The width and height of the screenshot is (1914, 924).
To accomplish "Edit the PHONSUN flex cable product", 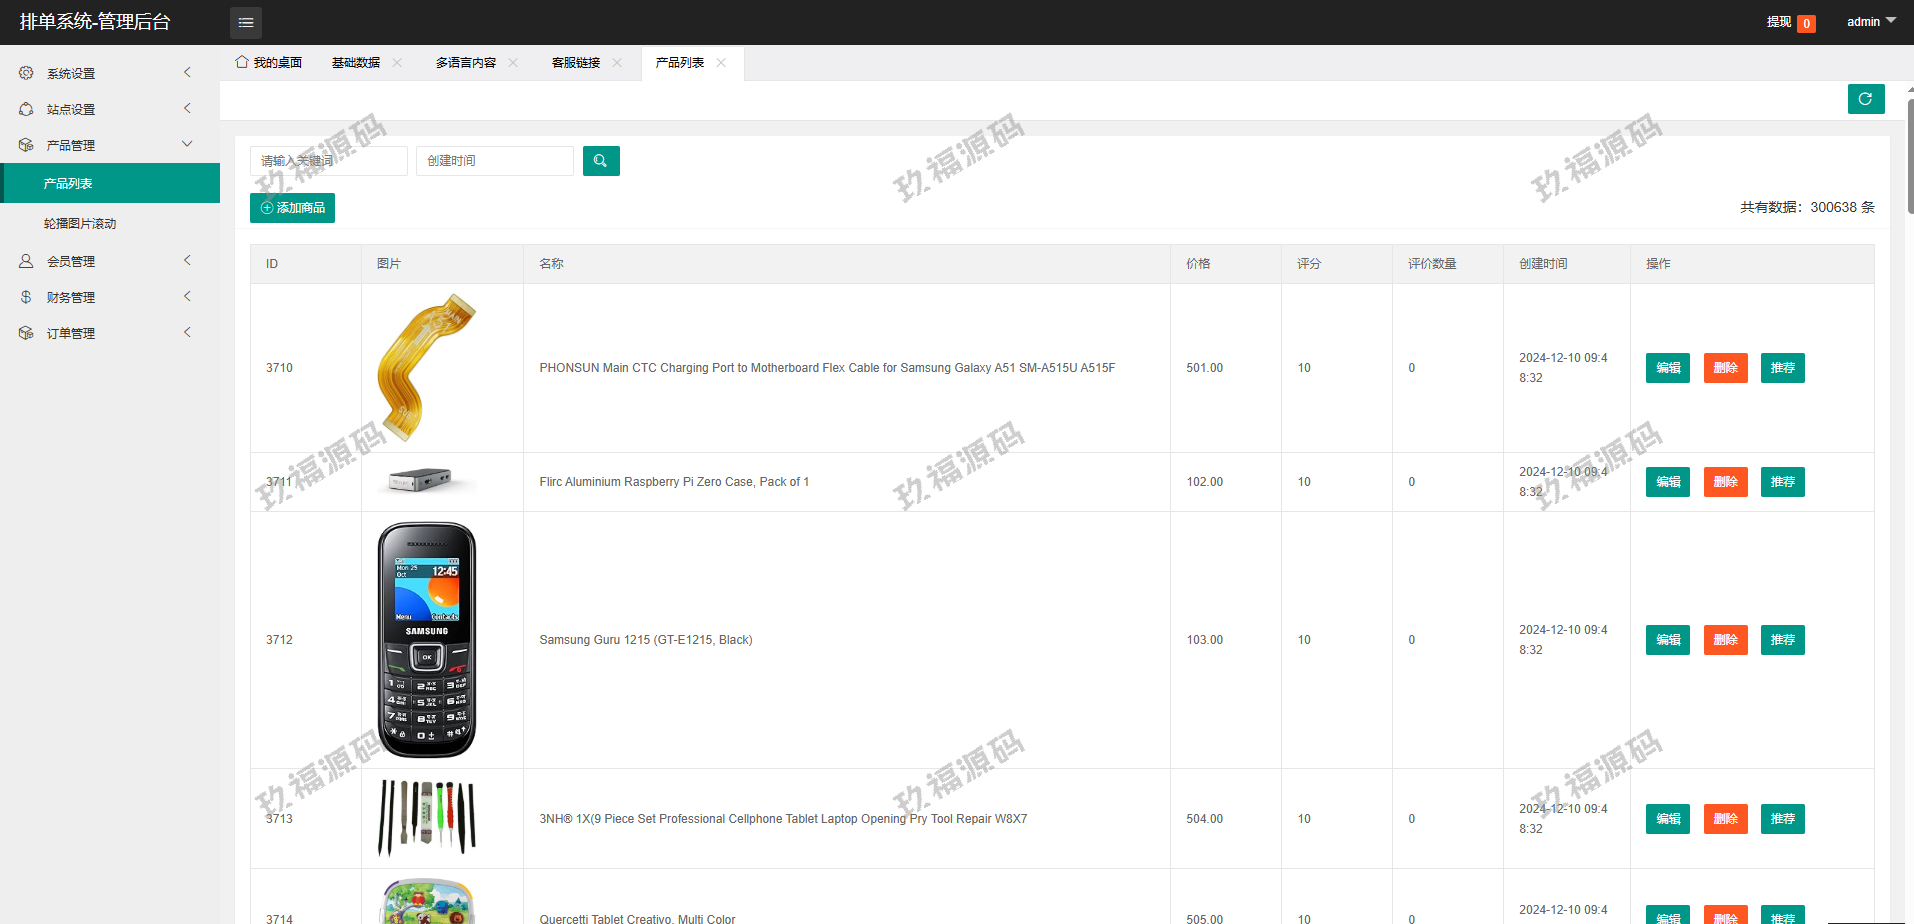I will pyautogui.click(x=1667, y=368).
